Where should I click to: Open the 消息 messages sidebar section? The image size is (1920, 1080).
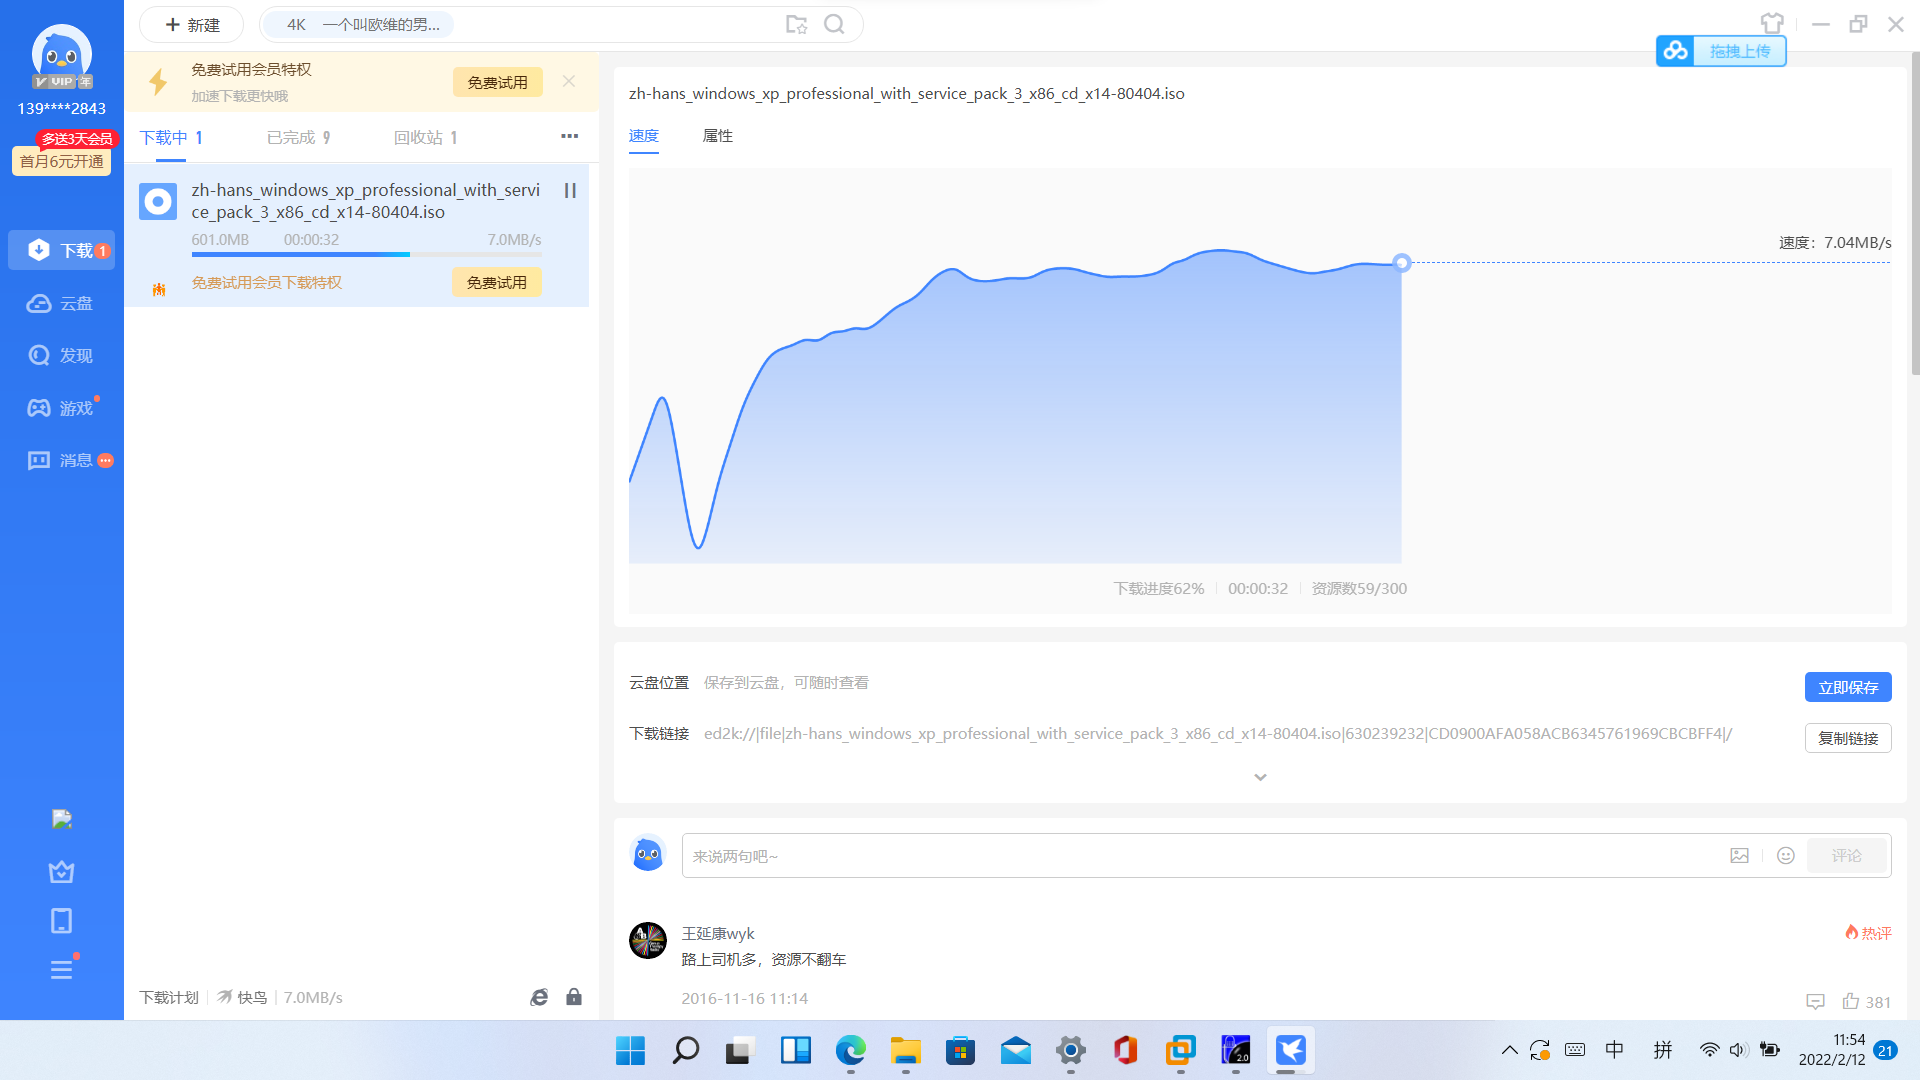[x=61, y=460]
